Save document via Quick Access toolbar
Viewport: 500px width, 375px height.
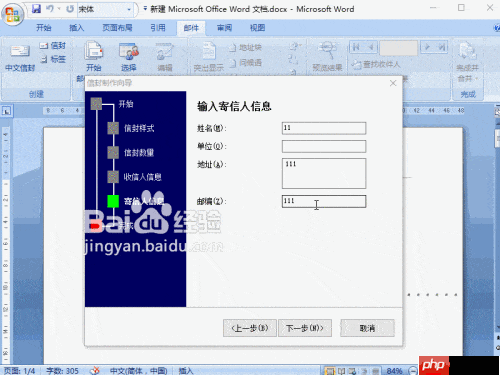36,9
